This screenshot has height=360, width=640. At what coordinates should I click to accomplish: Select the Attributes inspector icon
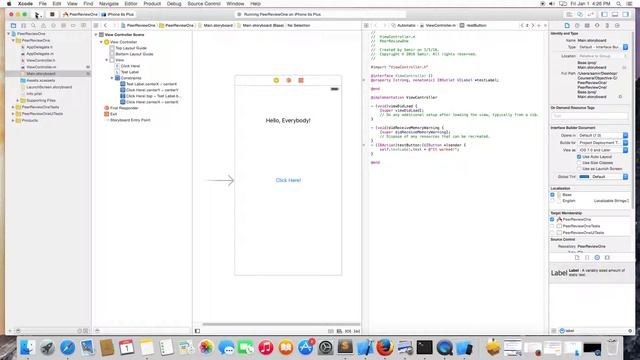(x=597, y=25)
